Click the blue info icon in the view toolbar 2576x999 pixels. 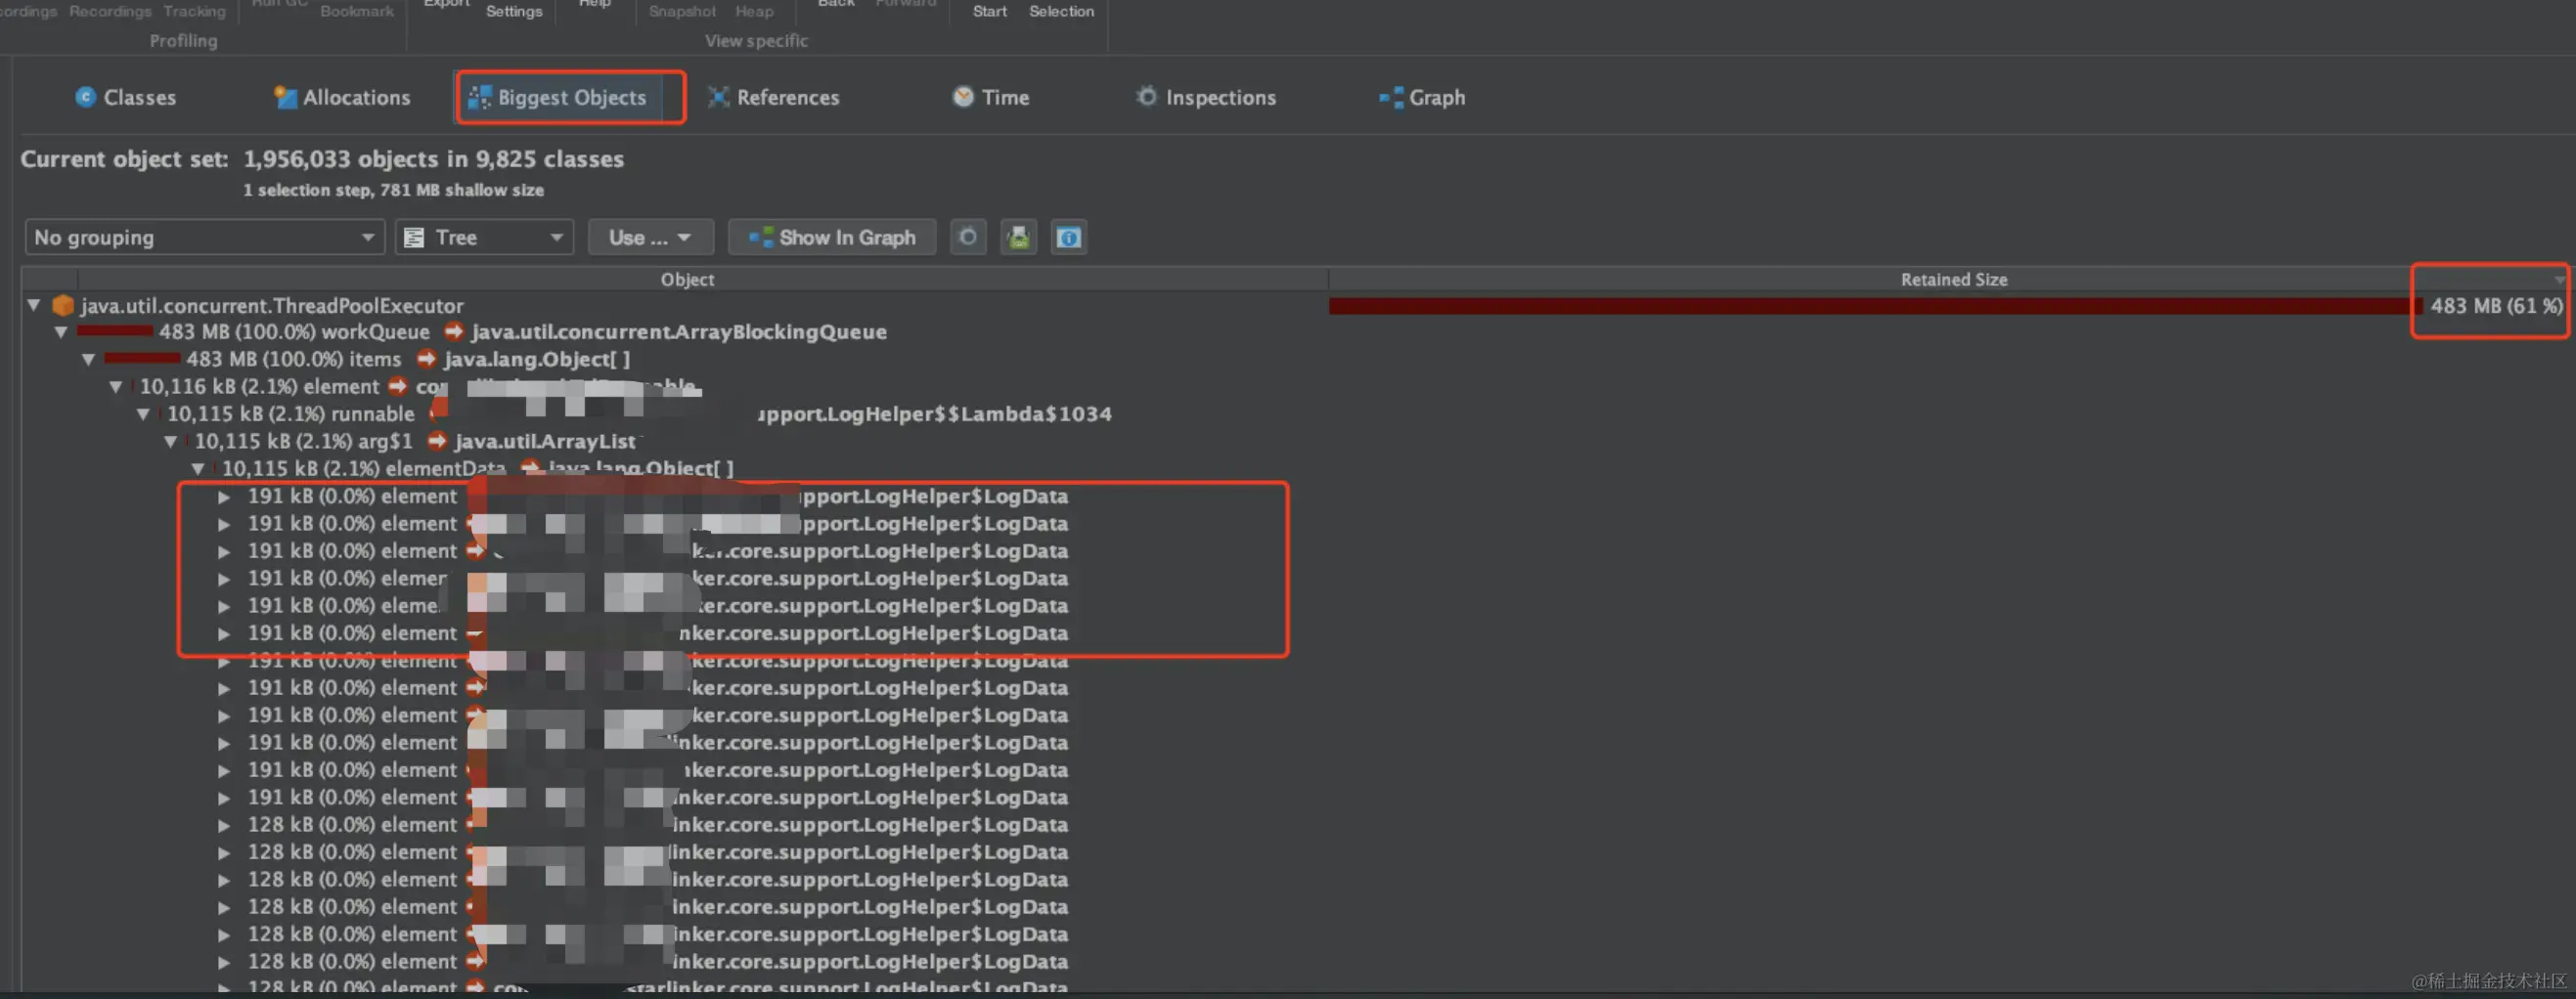(1068, 237)
